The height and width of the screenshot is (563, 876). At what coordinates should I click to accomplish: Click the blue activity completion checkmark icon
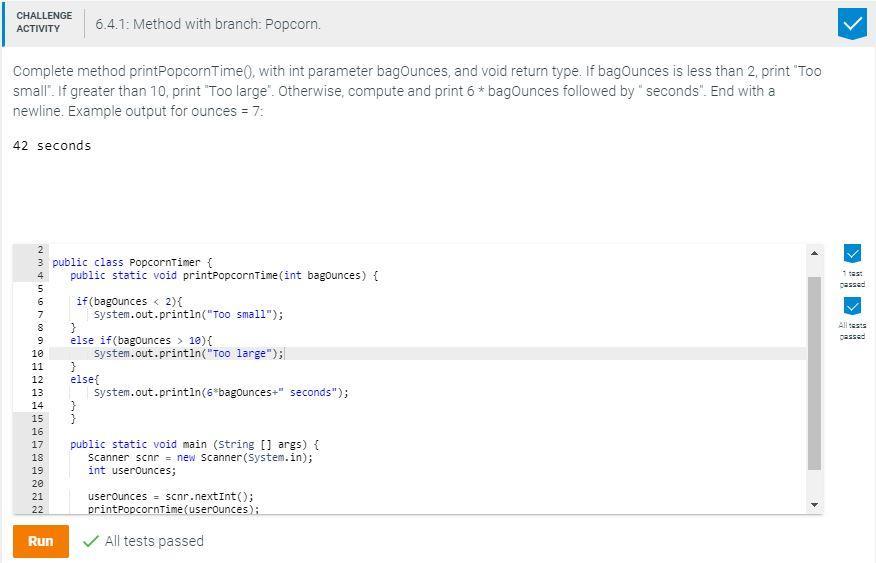(852, 24)
